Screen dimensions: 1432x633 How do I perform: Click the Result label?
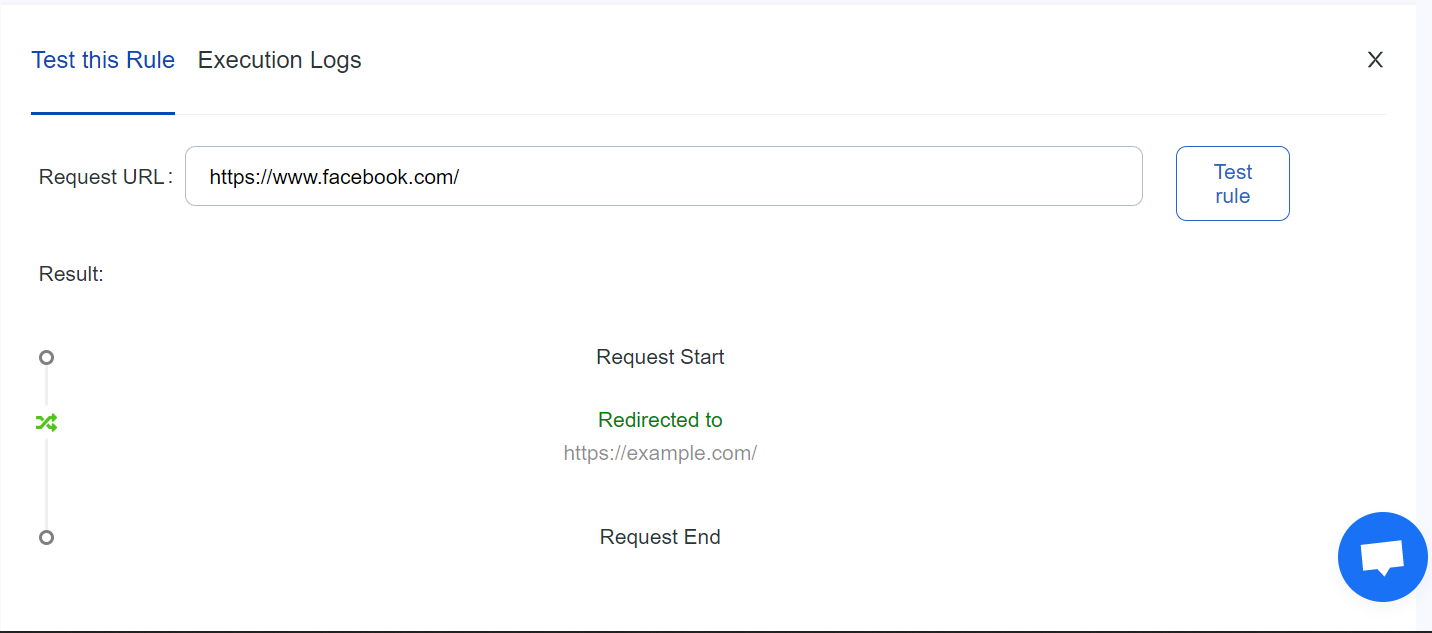(71, 273)
